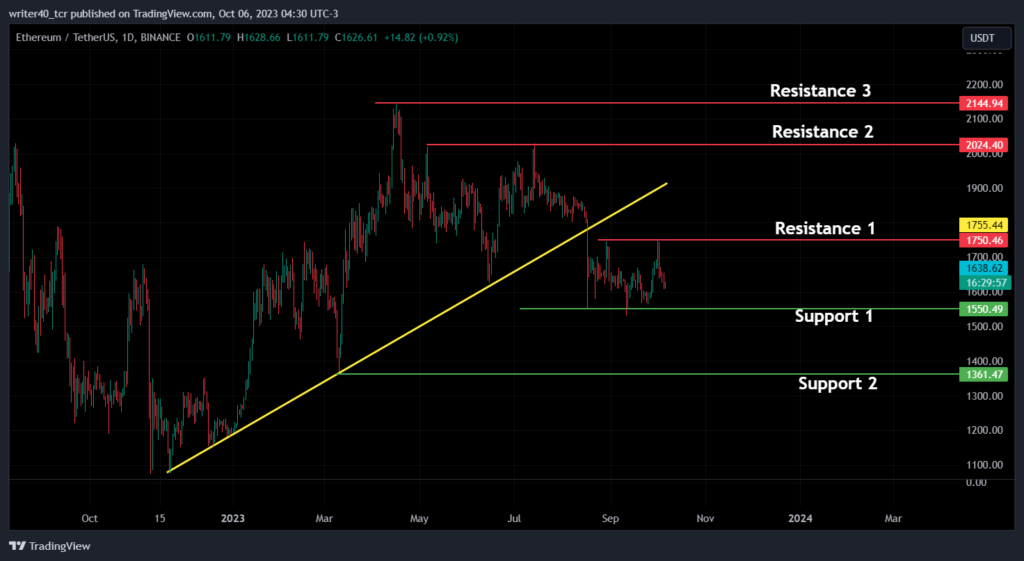
Task: Click the 15 date label on time axis
Action: point(160,519)
